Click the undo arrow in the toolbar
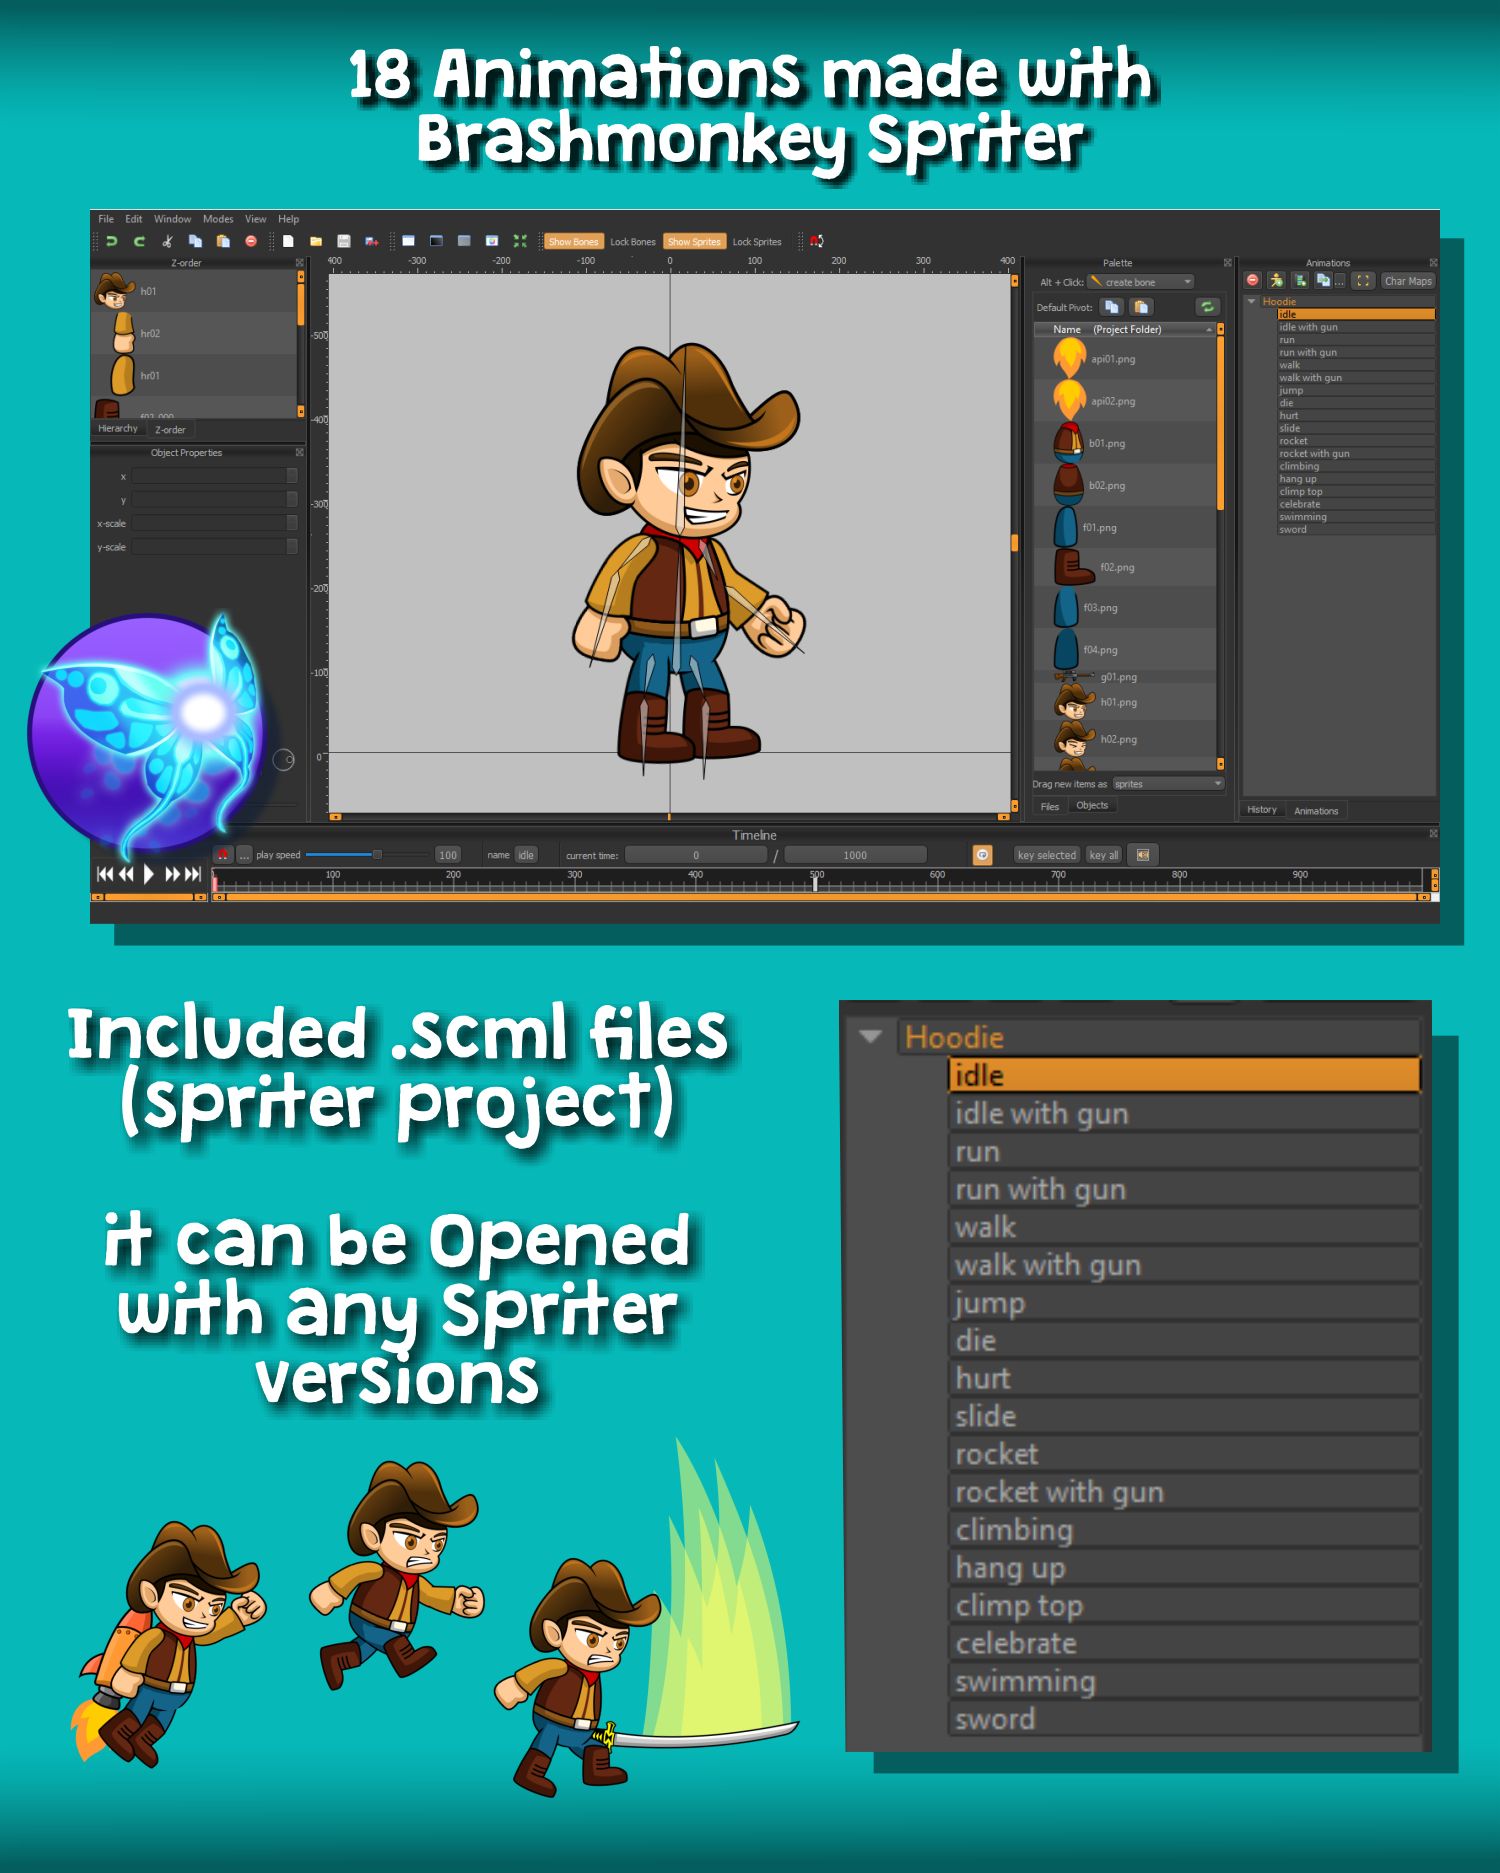This screenshot has height=1873, width=1500. (112, 241)
